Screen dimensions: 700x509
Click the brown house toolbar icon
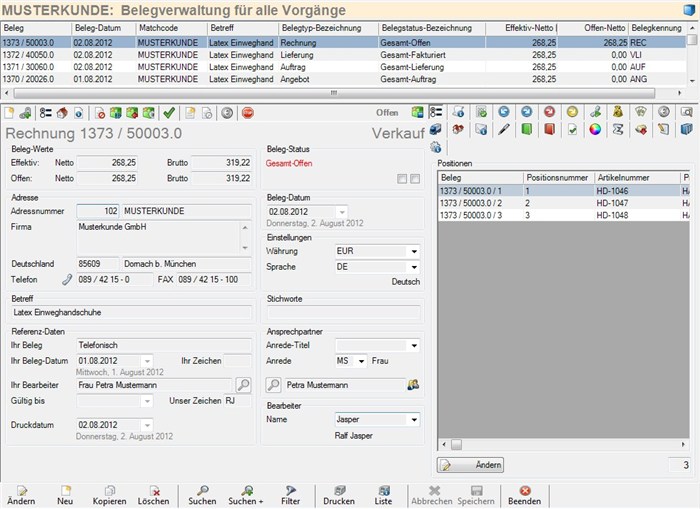(62, 113)
